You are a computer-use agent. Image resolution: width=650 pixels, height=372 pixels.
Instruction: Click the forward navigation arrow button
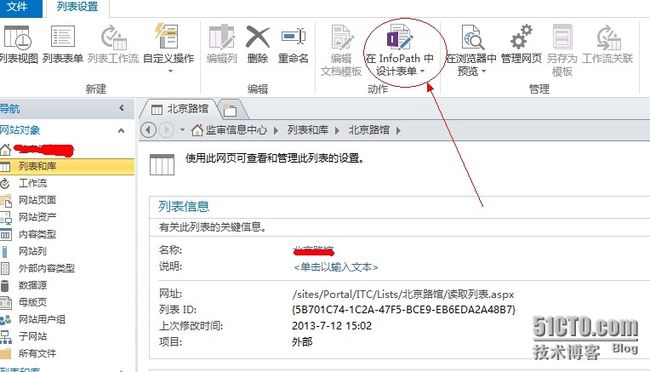(167, 130)
